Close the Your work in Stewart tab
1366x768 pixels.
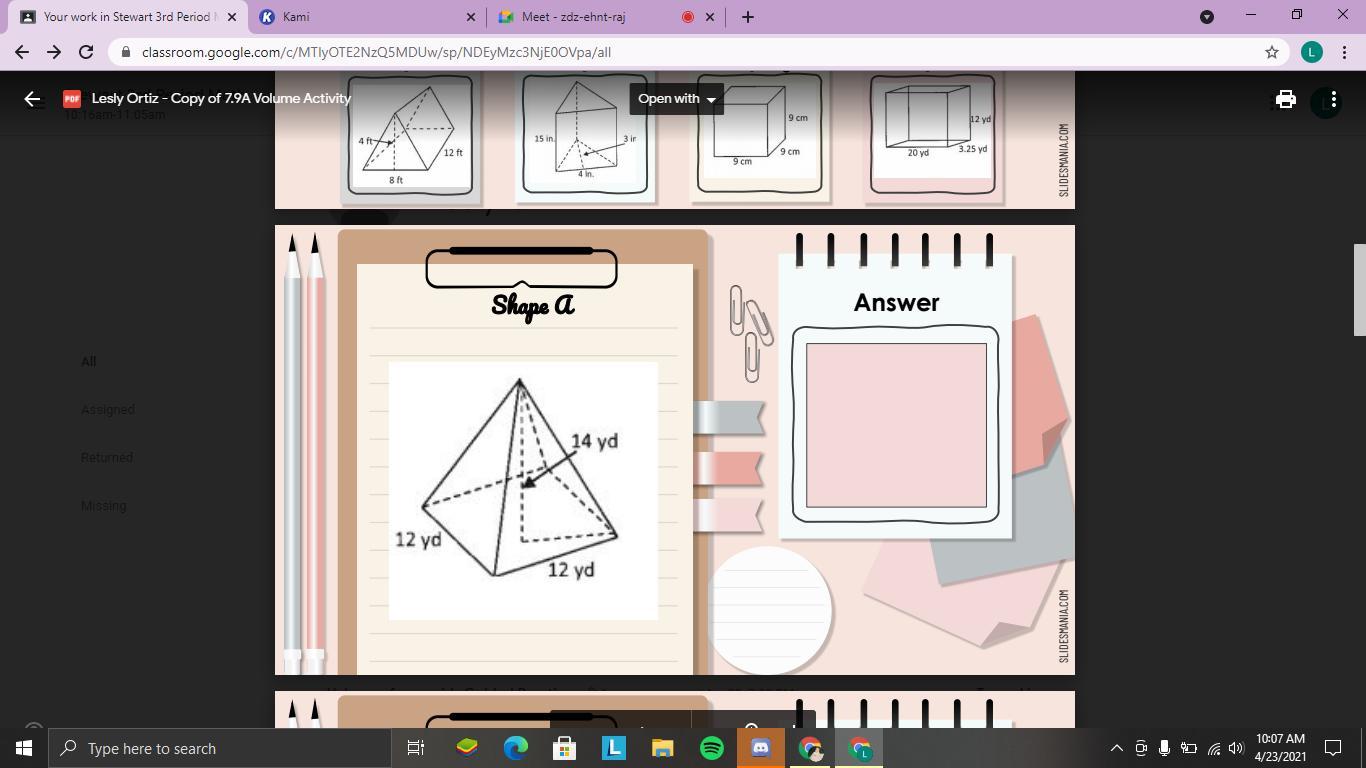pyautogui.click(x=232, y=17)
